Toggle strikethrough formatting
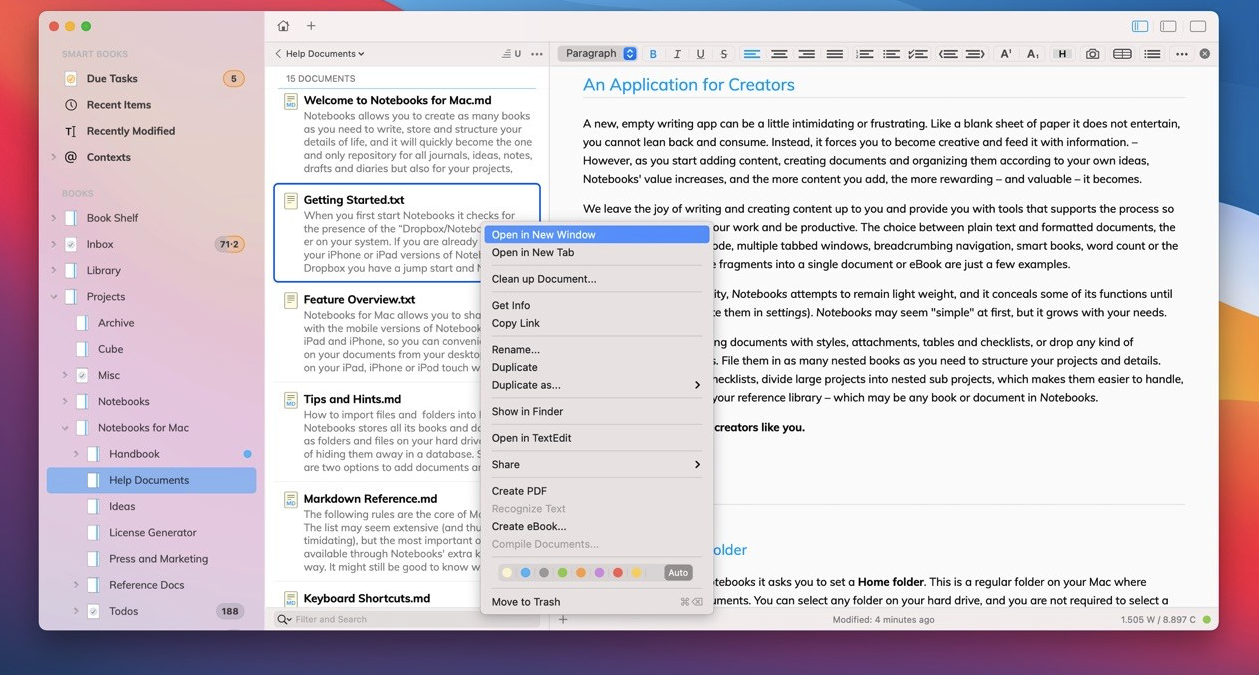 point(724,53)
